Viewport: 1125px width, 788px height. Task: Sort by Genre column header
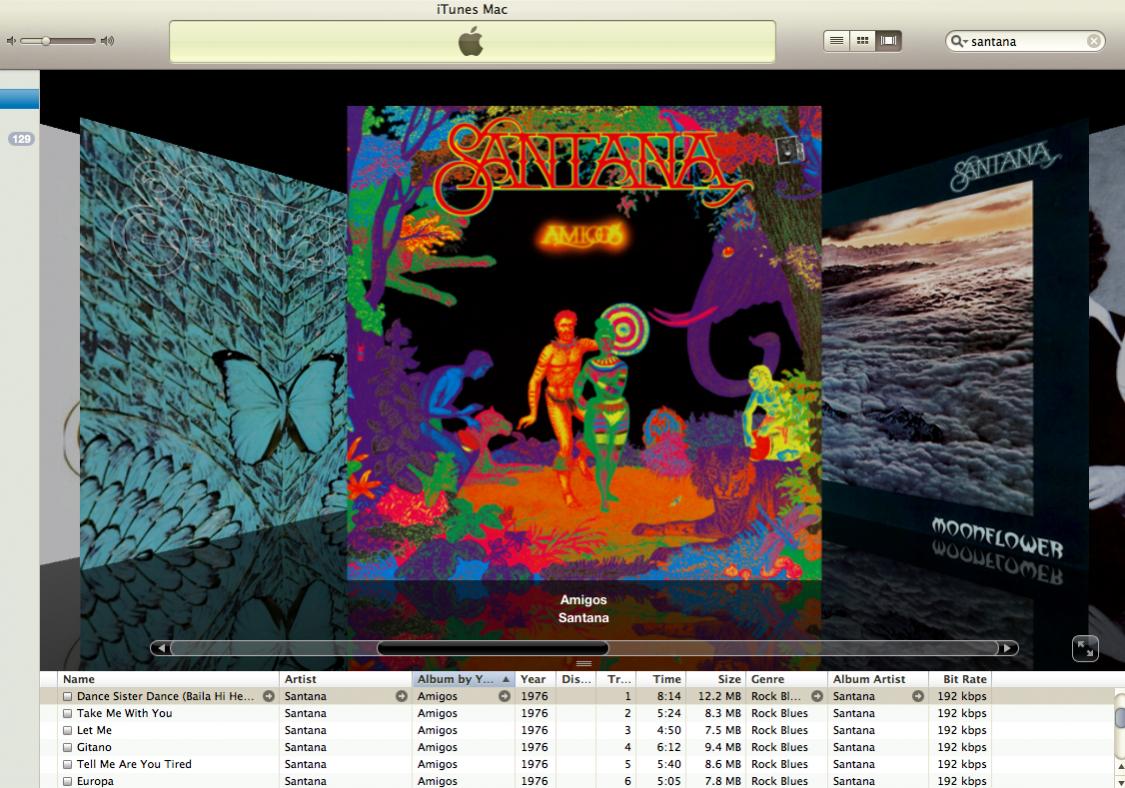[x=786, y=679]
